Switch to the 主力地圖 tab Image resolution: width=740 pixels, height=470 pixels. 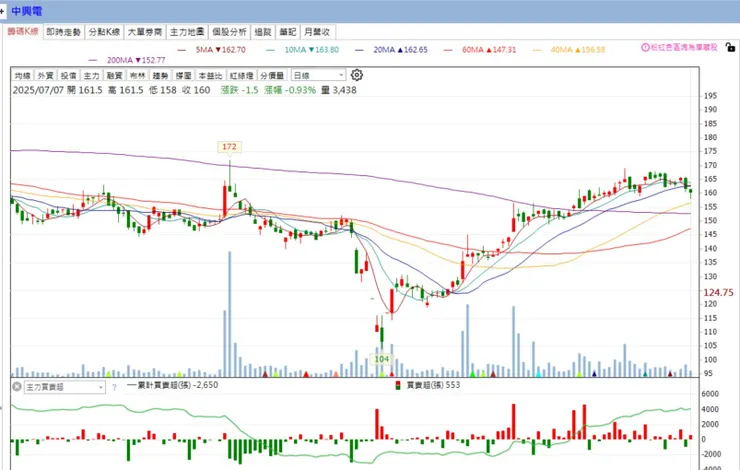187,32
